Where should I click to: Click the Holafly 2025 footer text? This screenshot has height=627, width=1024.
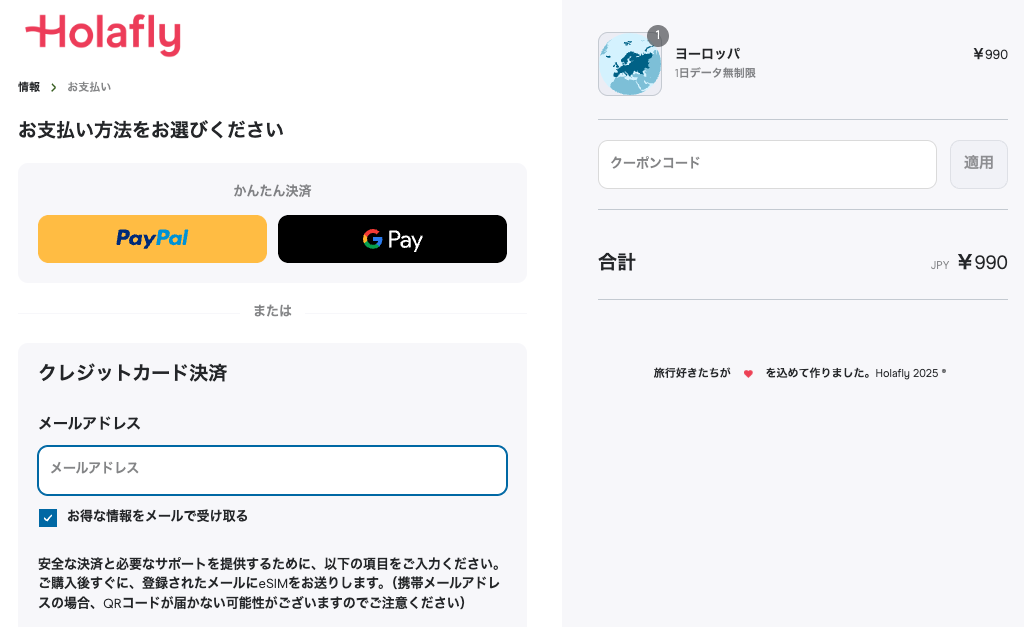coord(907,373)
